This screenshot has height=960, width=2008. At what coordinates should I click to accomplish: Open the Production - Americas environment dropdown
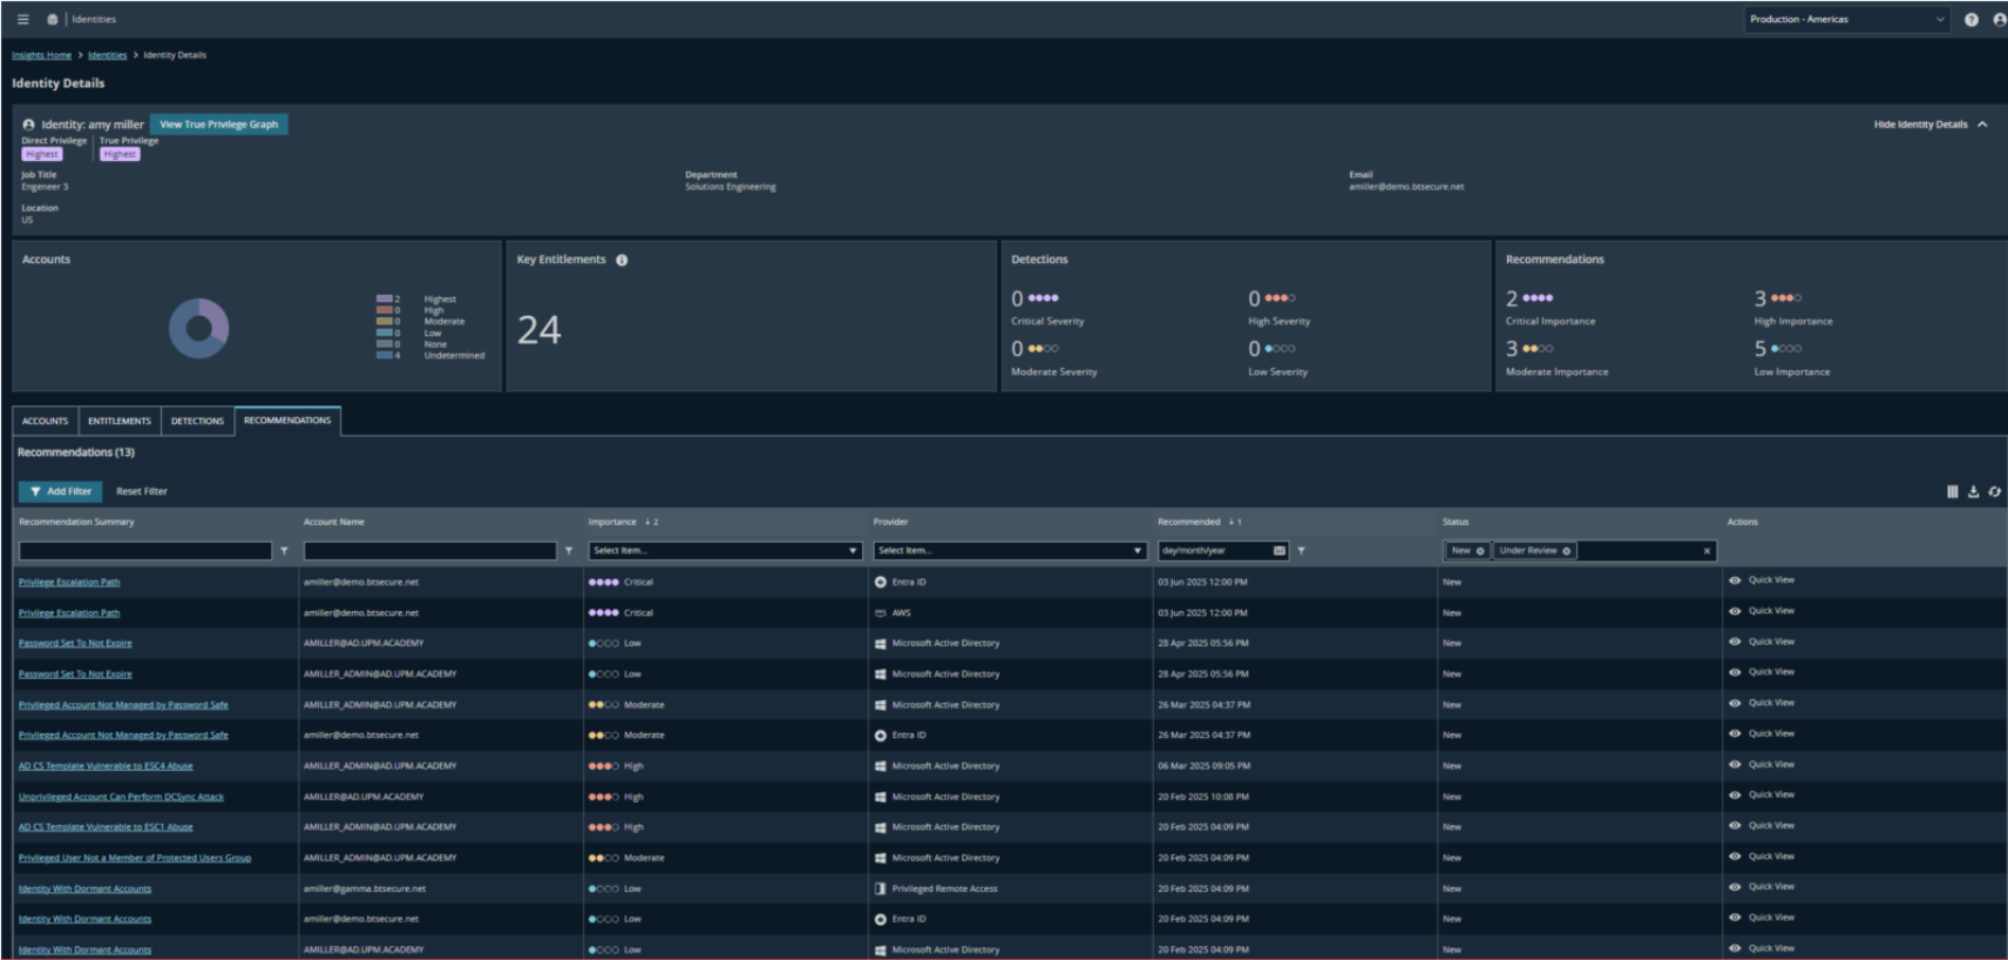(1846, 19)
